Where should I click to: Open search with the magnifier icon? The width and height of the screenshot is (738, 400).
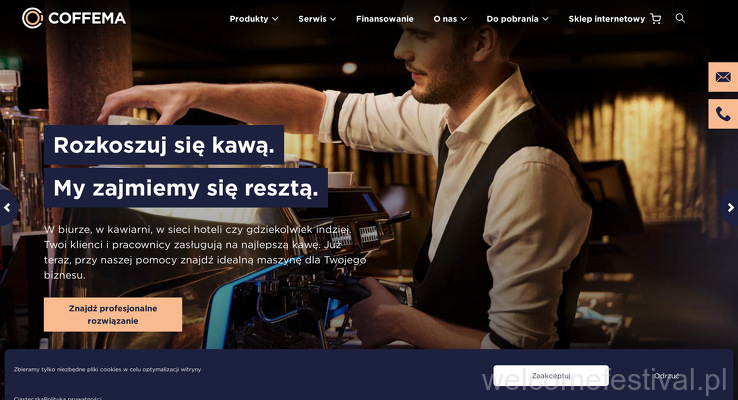tap(680, 18)
